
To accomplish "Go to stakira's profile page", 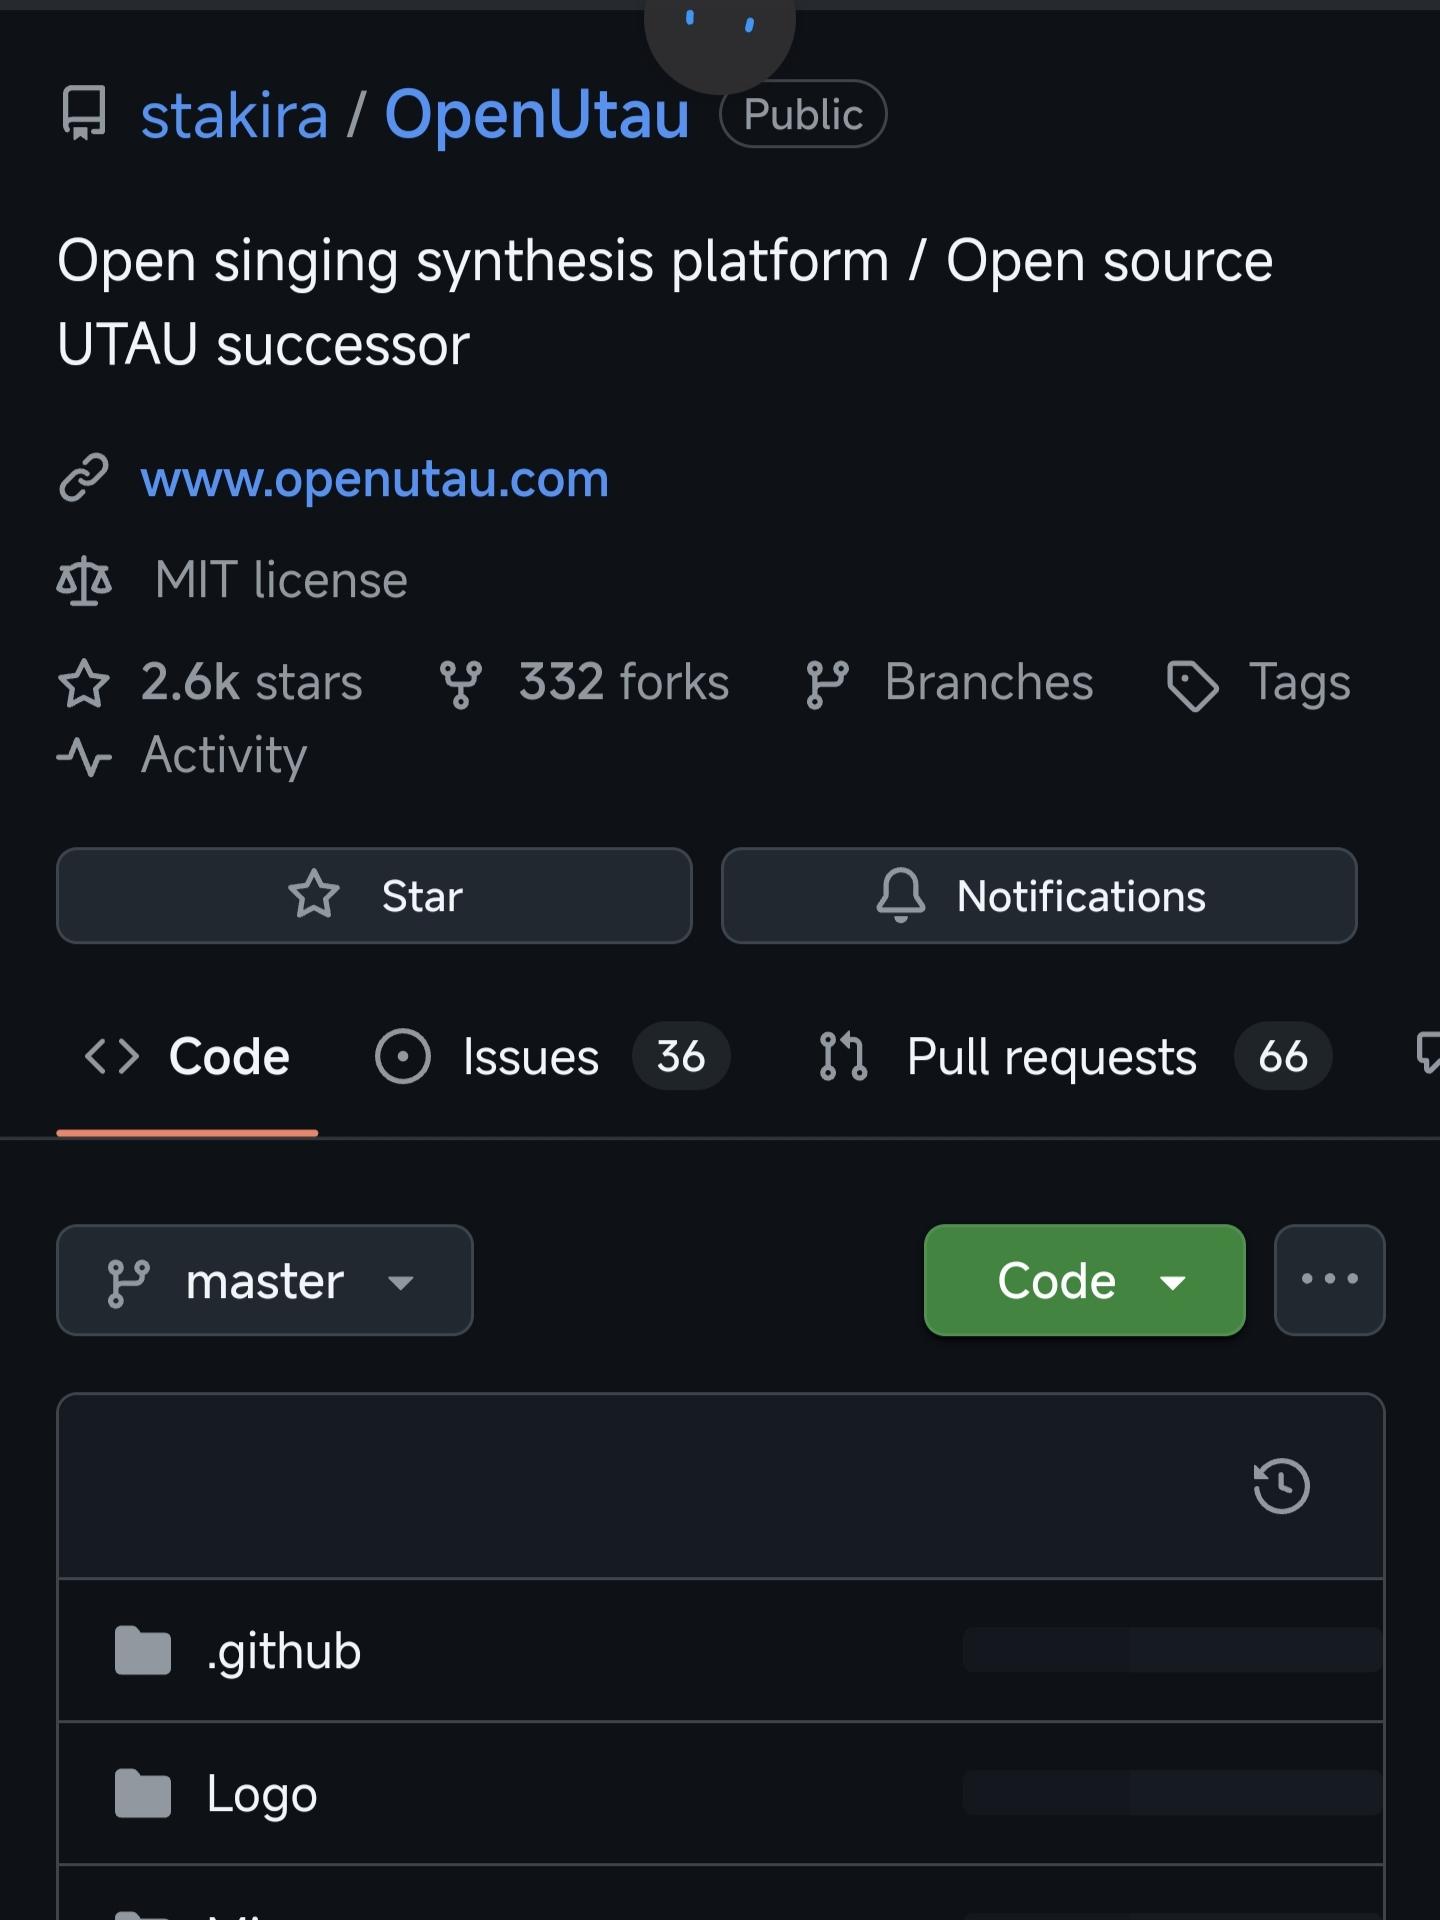I will 232,114.
